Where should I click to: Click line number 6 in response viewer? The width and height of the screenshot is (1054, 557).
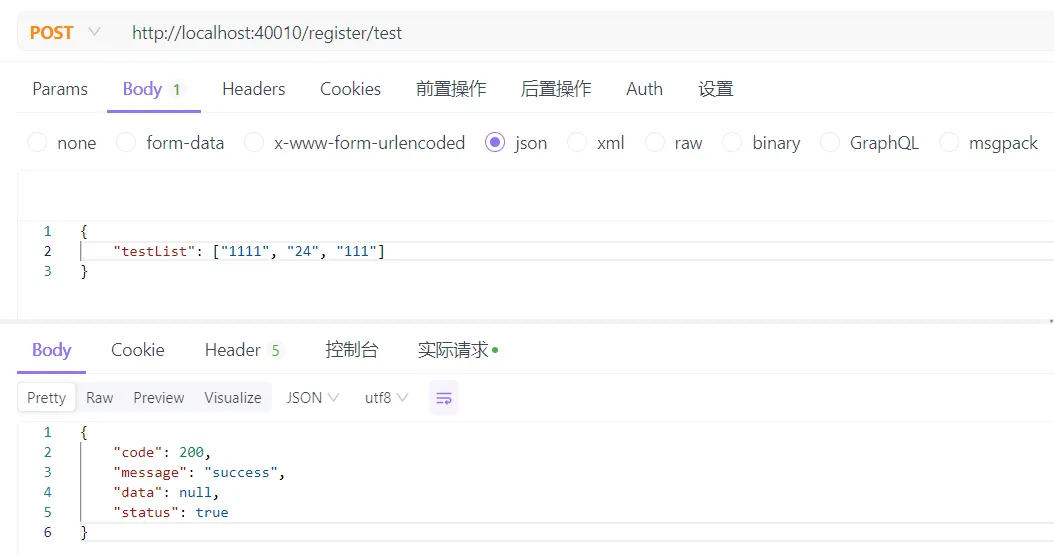coord(47,532)
